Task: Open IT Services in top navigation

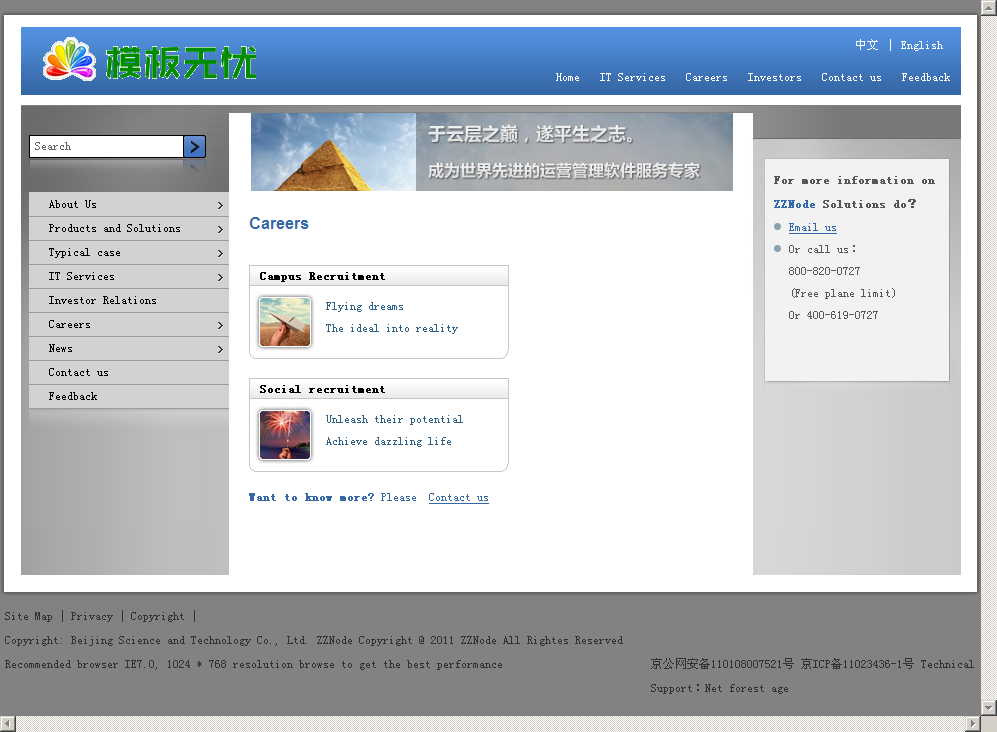Action: 632,78
